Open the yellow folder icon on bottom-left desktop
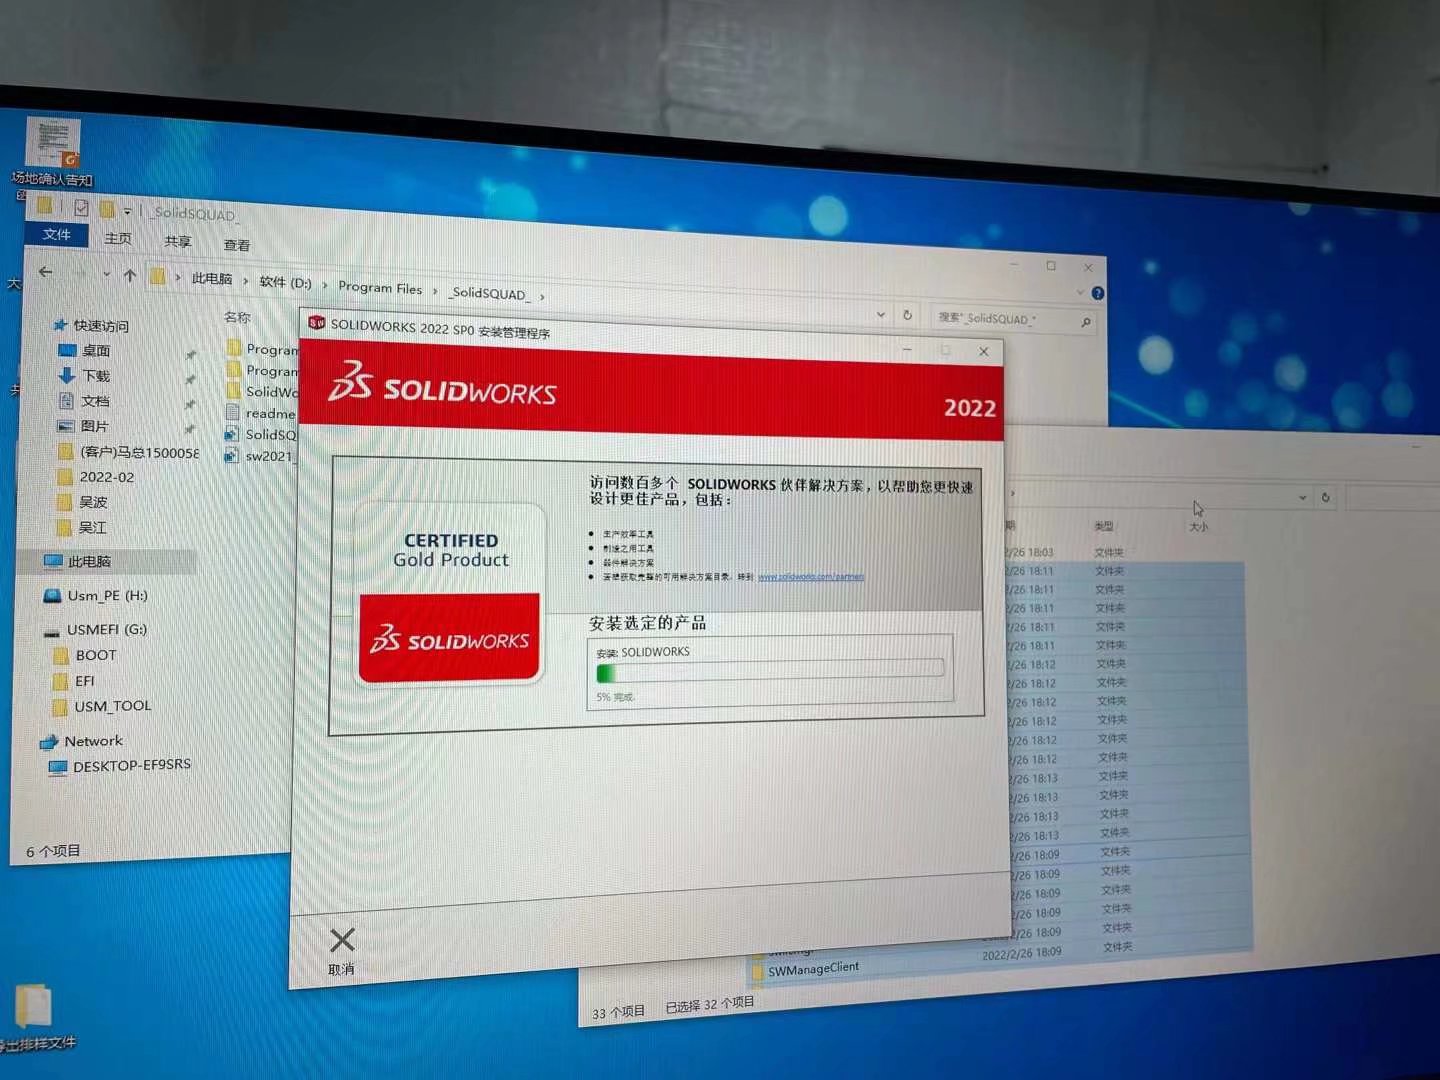This screenshot has width=1440, height=1080. [x=33, y=1006]
